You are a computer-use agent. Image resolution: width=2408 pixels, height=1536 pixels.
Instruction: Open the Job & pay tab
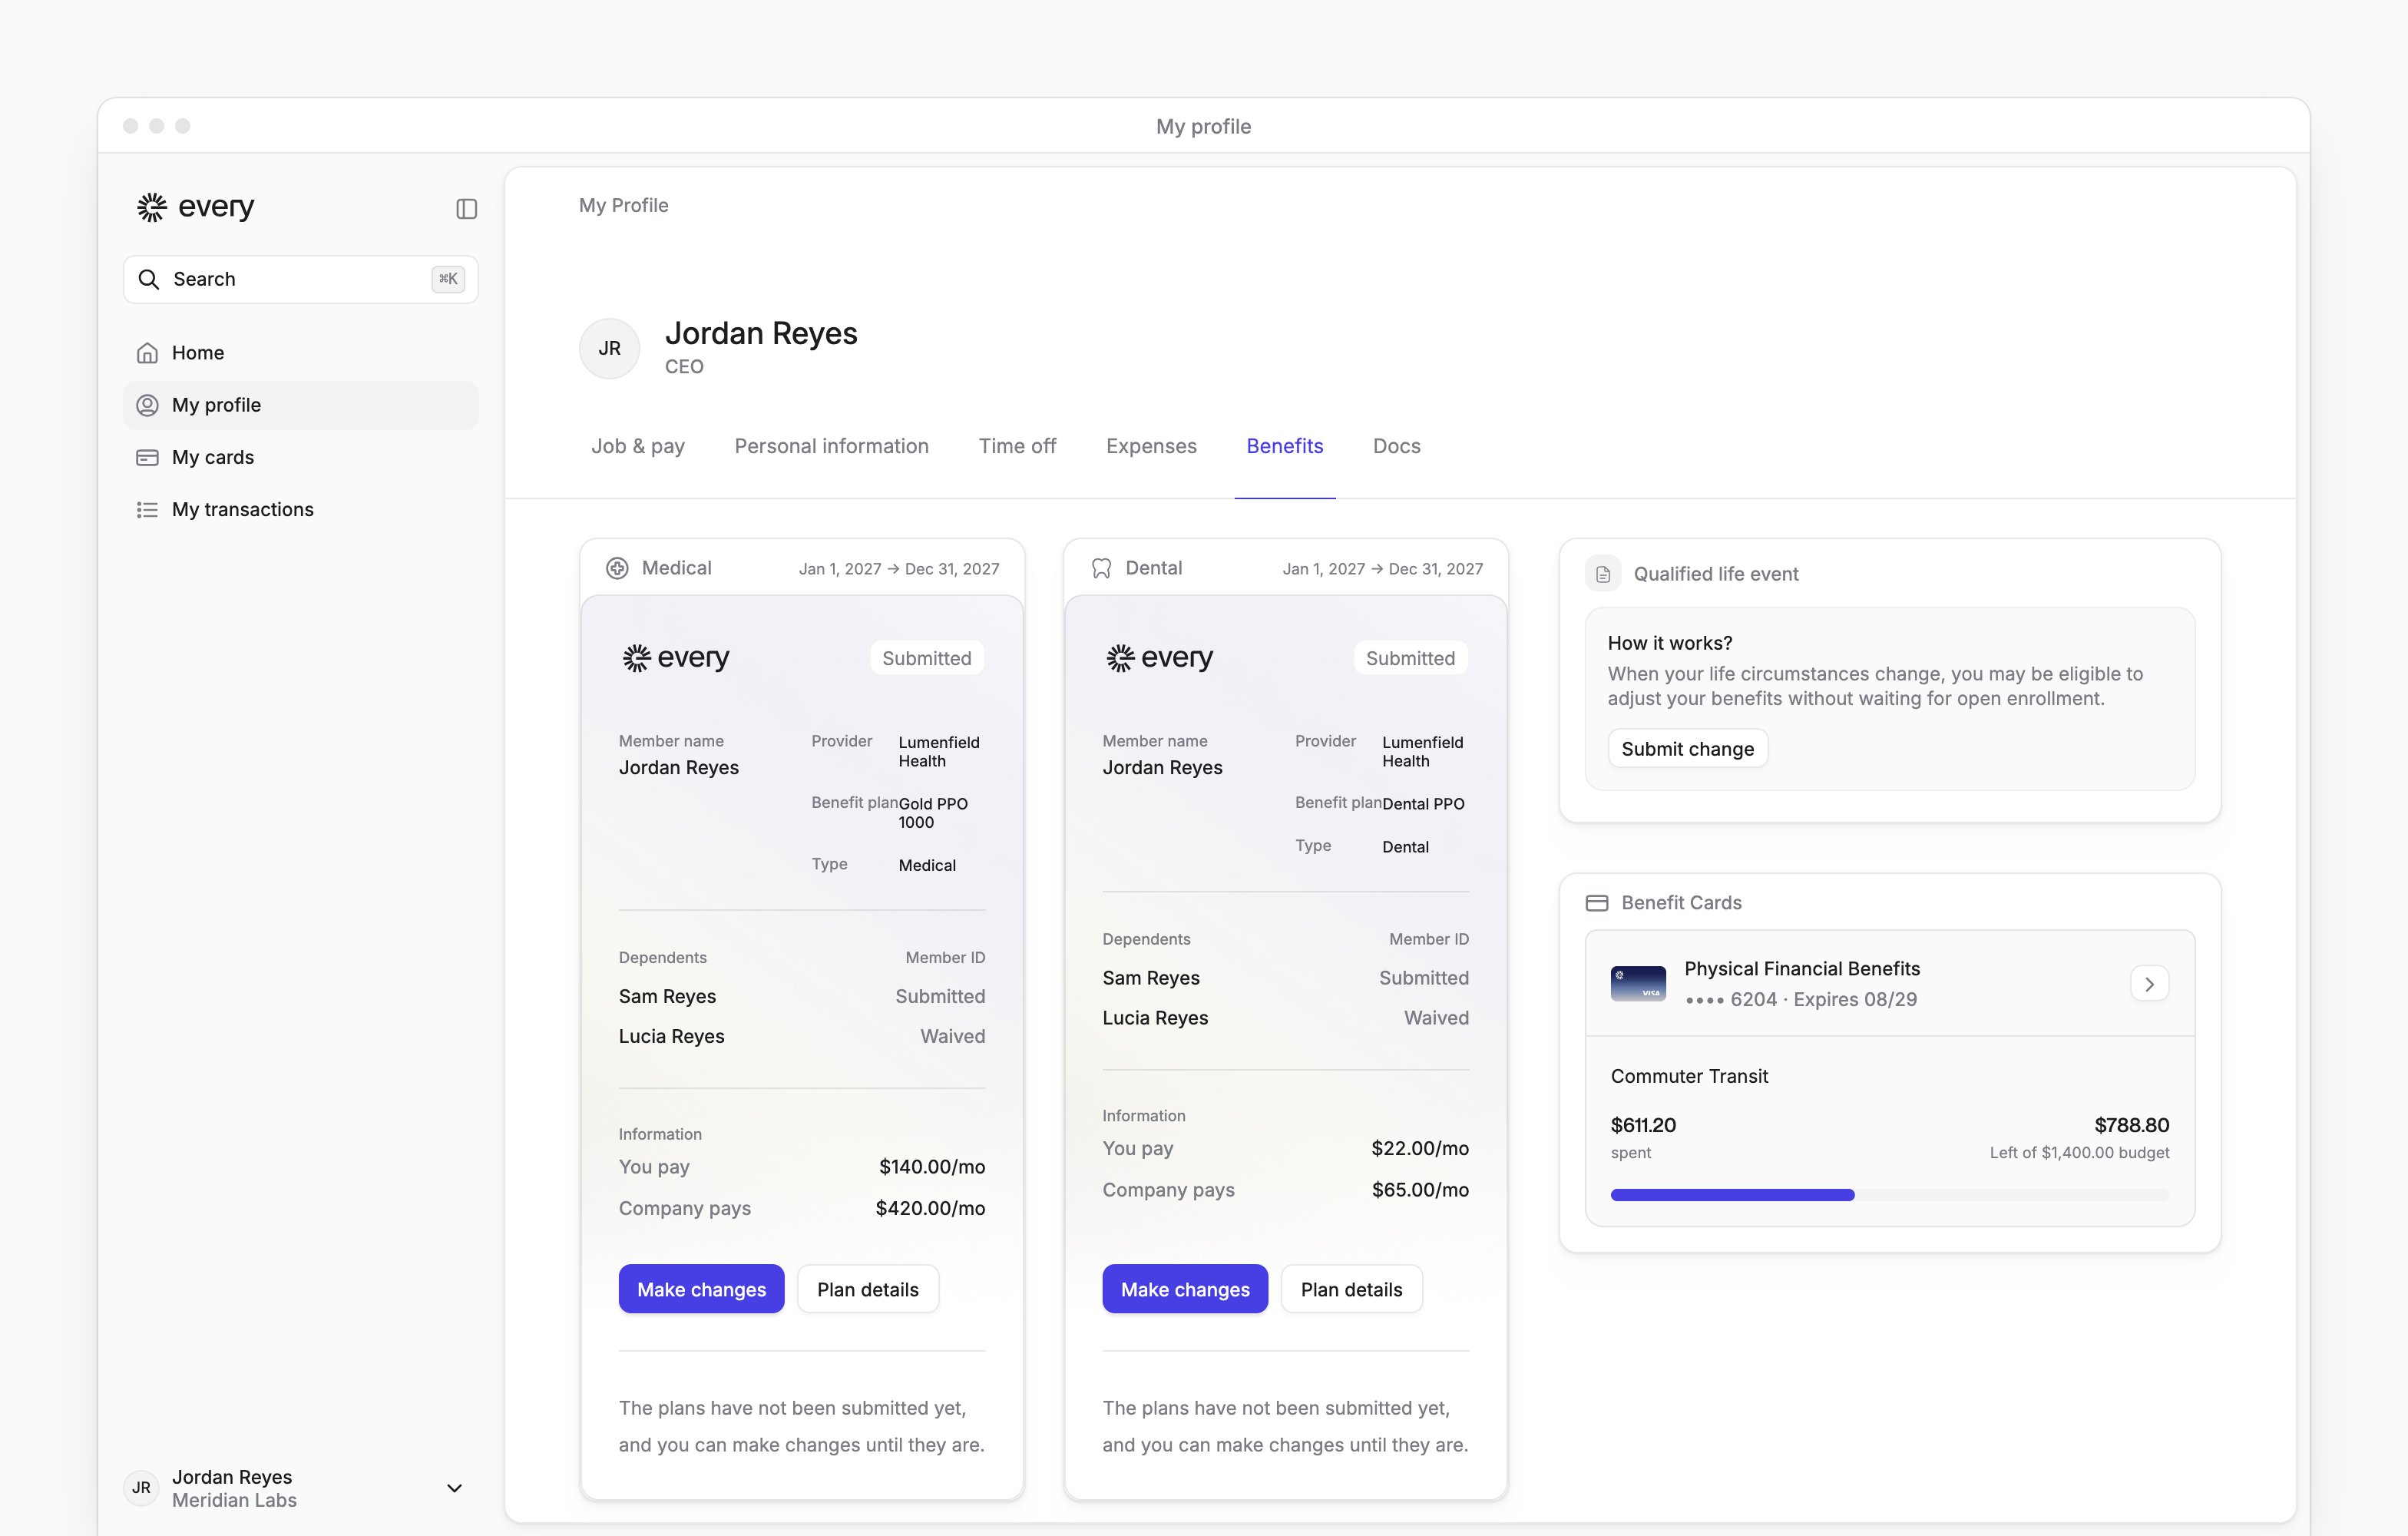pos(638,446)
